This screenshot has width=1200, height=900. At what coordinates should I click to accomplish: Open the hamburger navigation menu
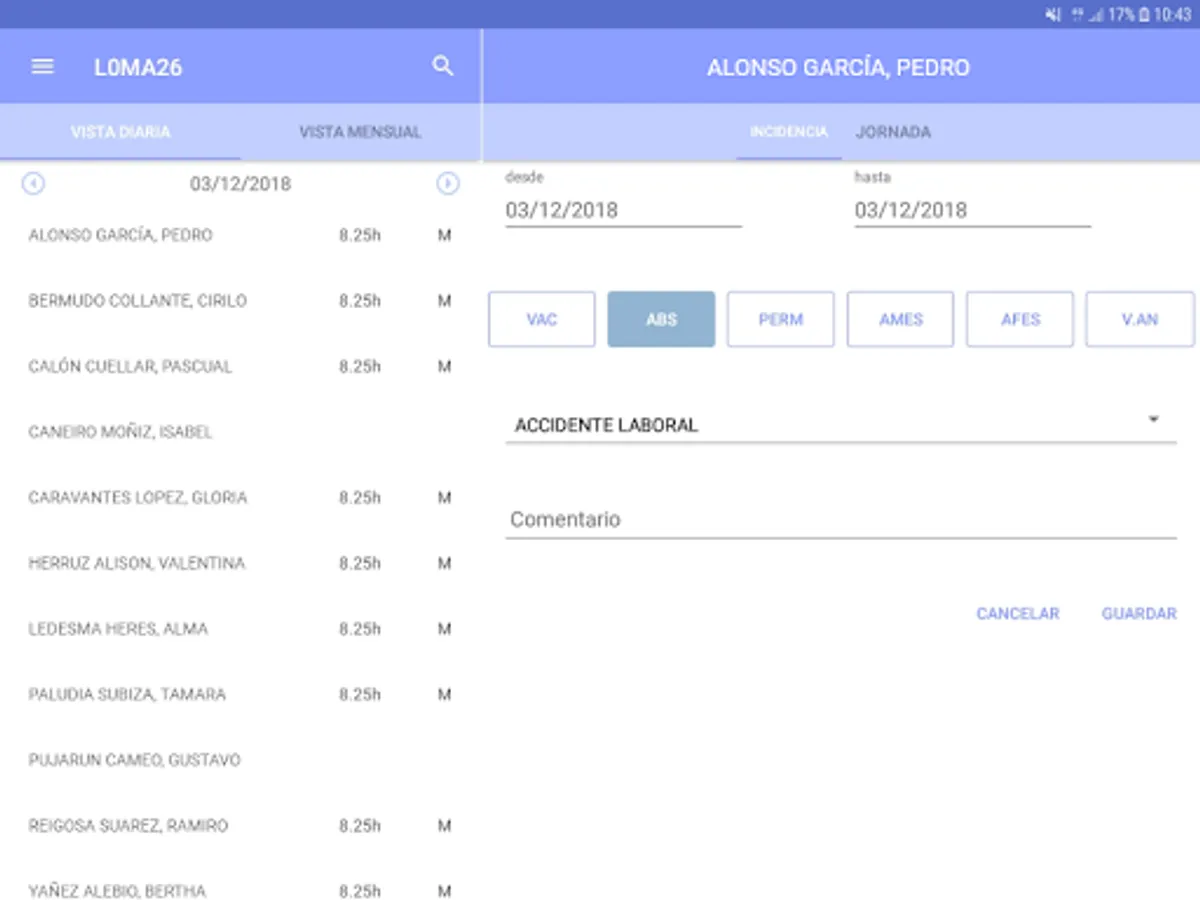click(x=42, y=67)
